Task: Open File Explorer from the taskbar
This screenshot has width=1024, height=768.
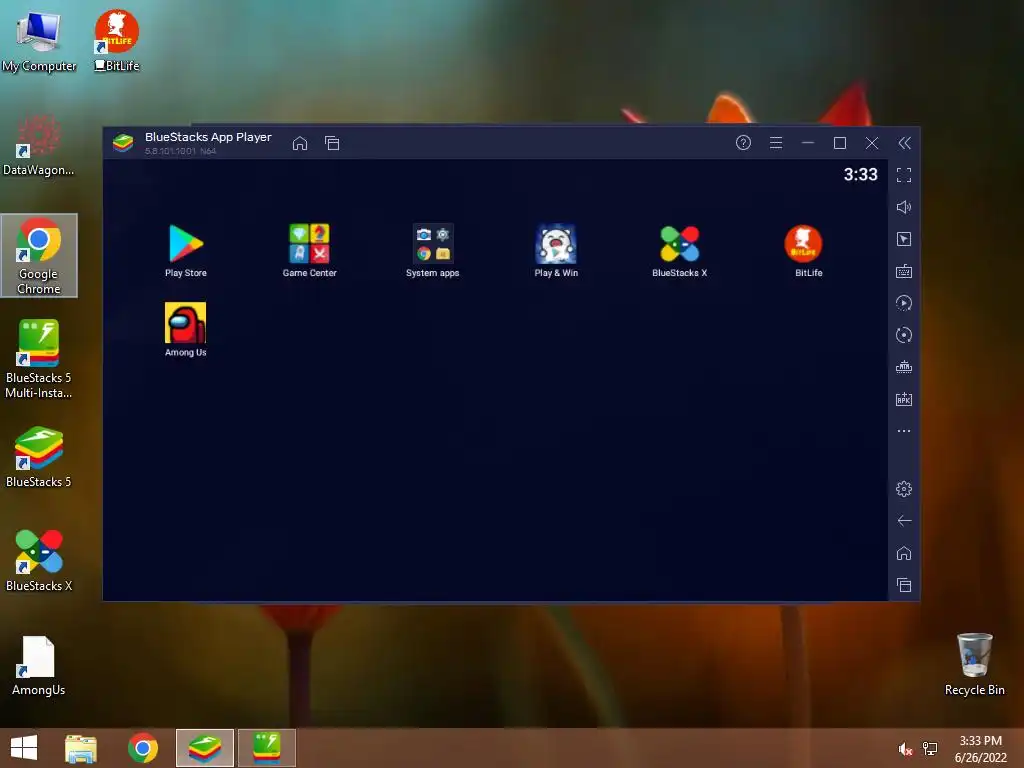Action: (81, 748)
